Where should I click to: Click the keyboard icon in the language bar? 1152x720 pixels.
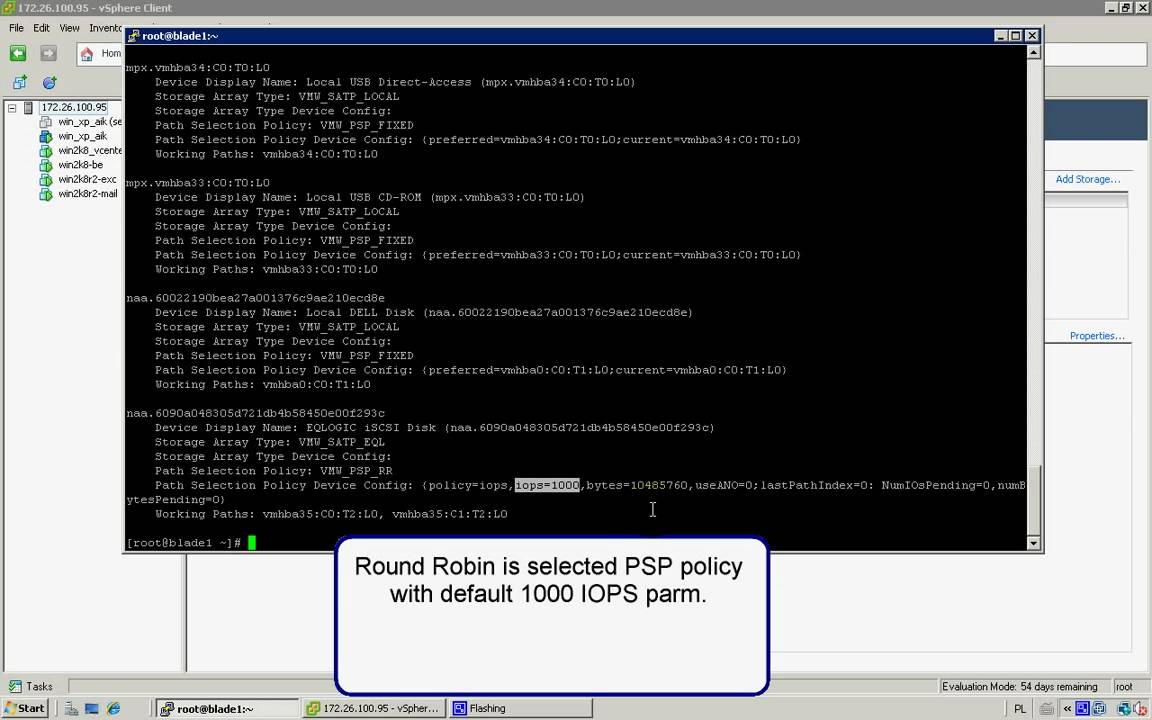tap(1047, 709)
